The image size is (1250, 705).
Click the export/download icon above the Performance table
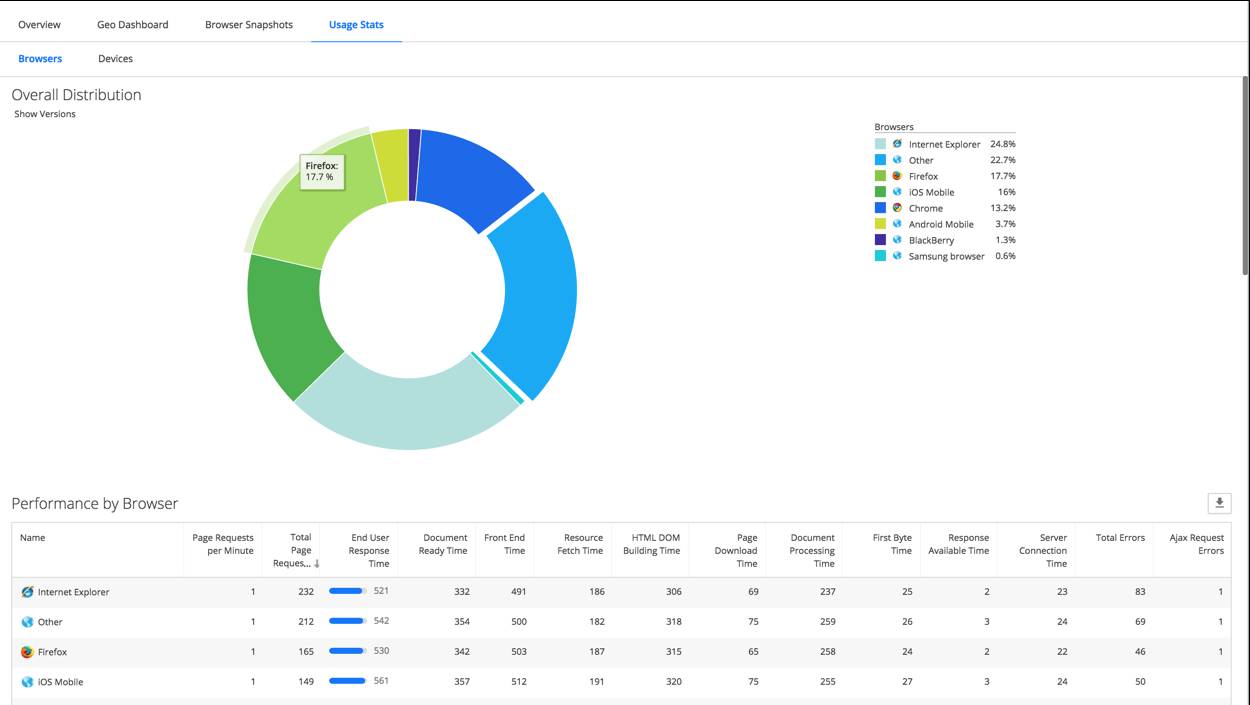tap(1220, 503)
